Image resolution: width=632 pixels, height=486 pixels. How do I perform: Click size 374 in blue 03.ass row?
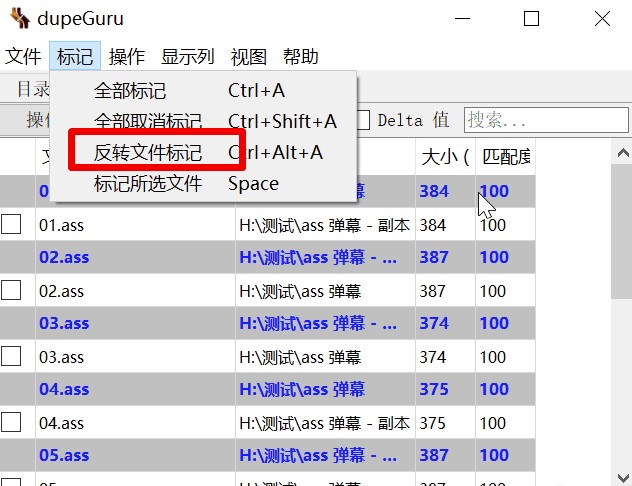coord(434,324)
